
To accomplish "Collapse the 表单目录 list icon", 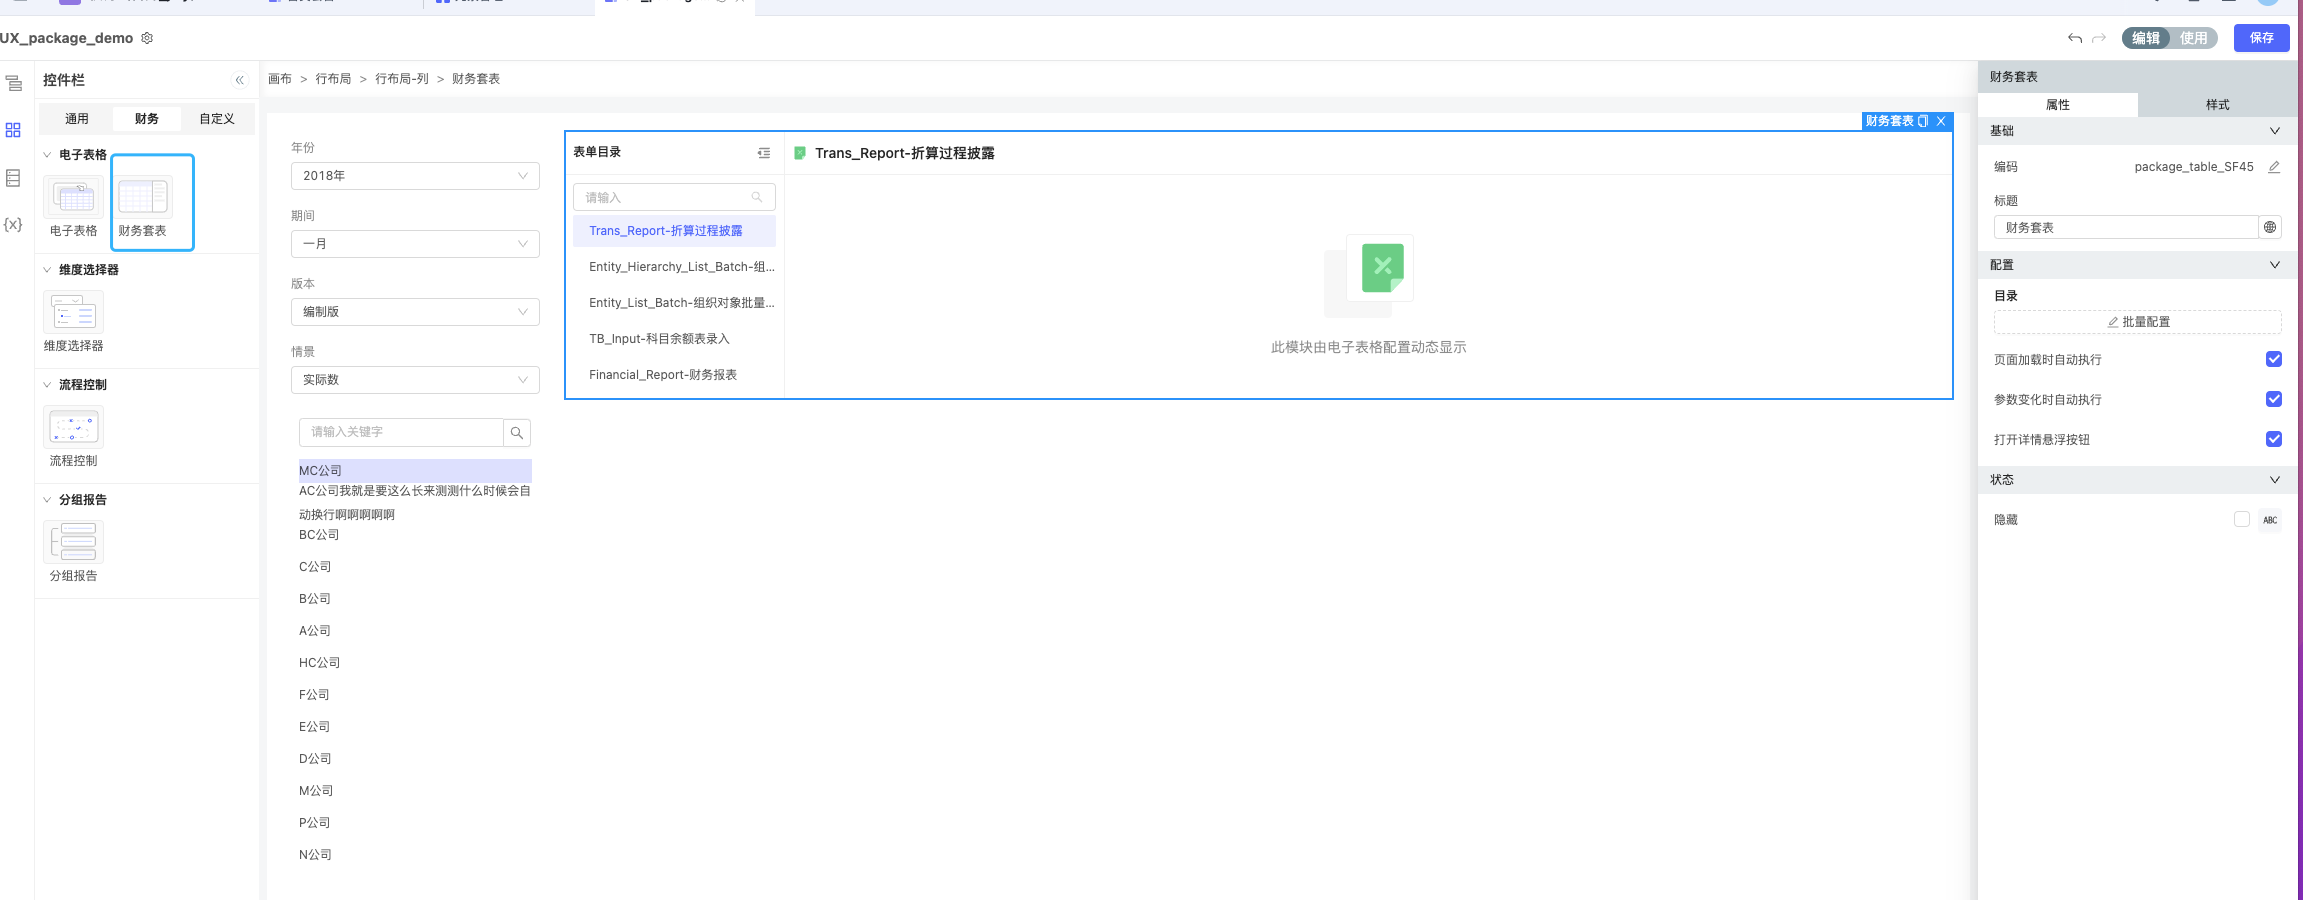I will click(764, 153).
